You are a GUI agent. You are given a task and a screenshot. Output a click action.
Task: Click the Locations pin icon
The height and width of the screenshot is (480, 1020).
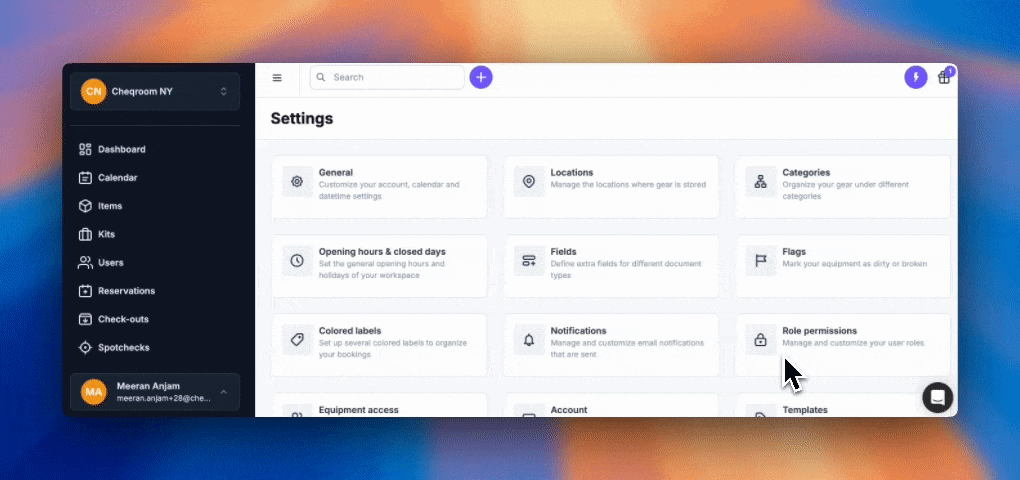click(x=529, y=182)
